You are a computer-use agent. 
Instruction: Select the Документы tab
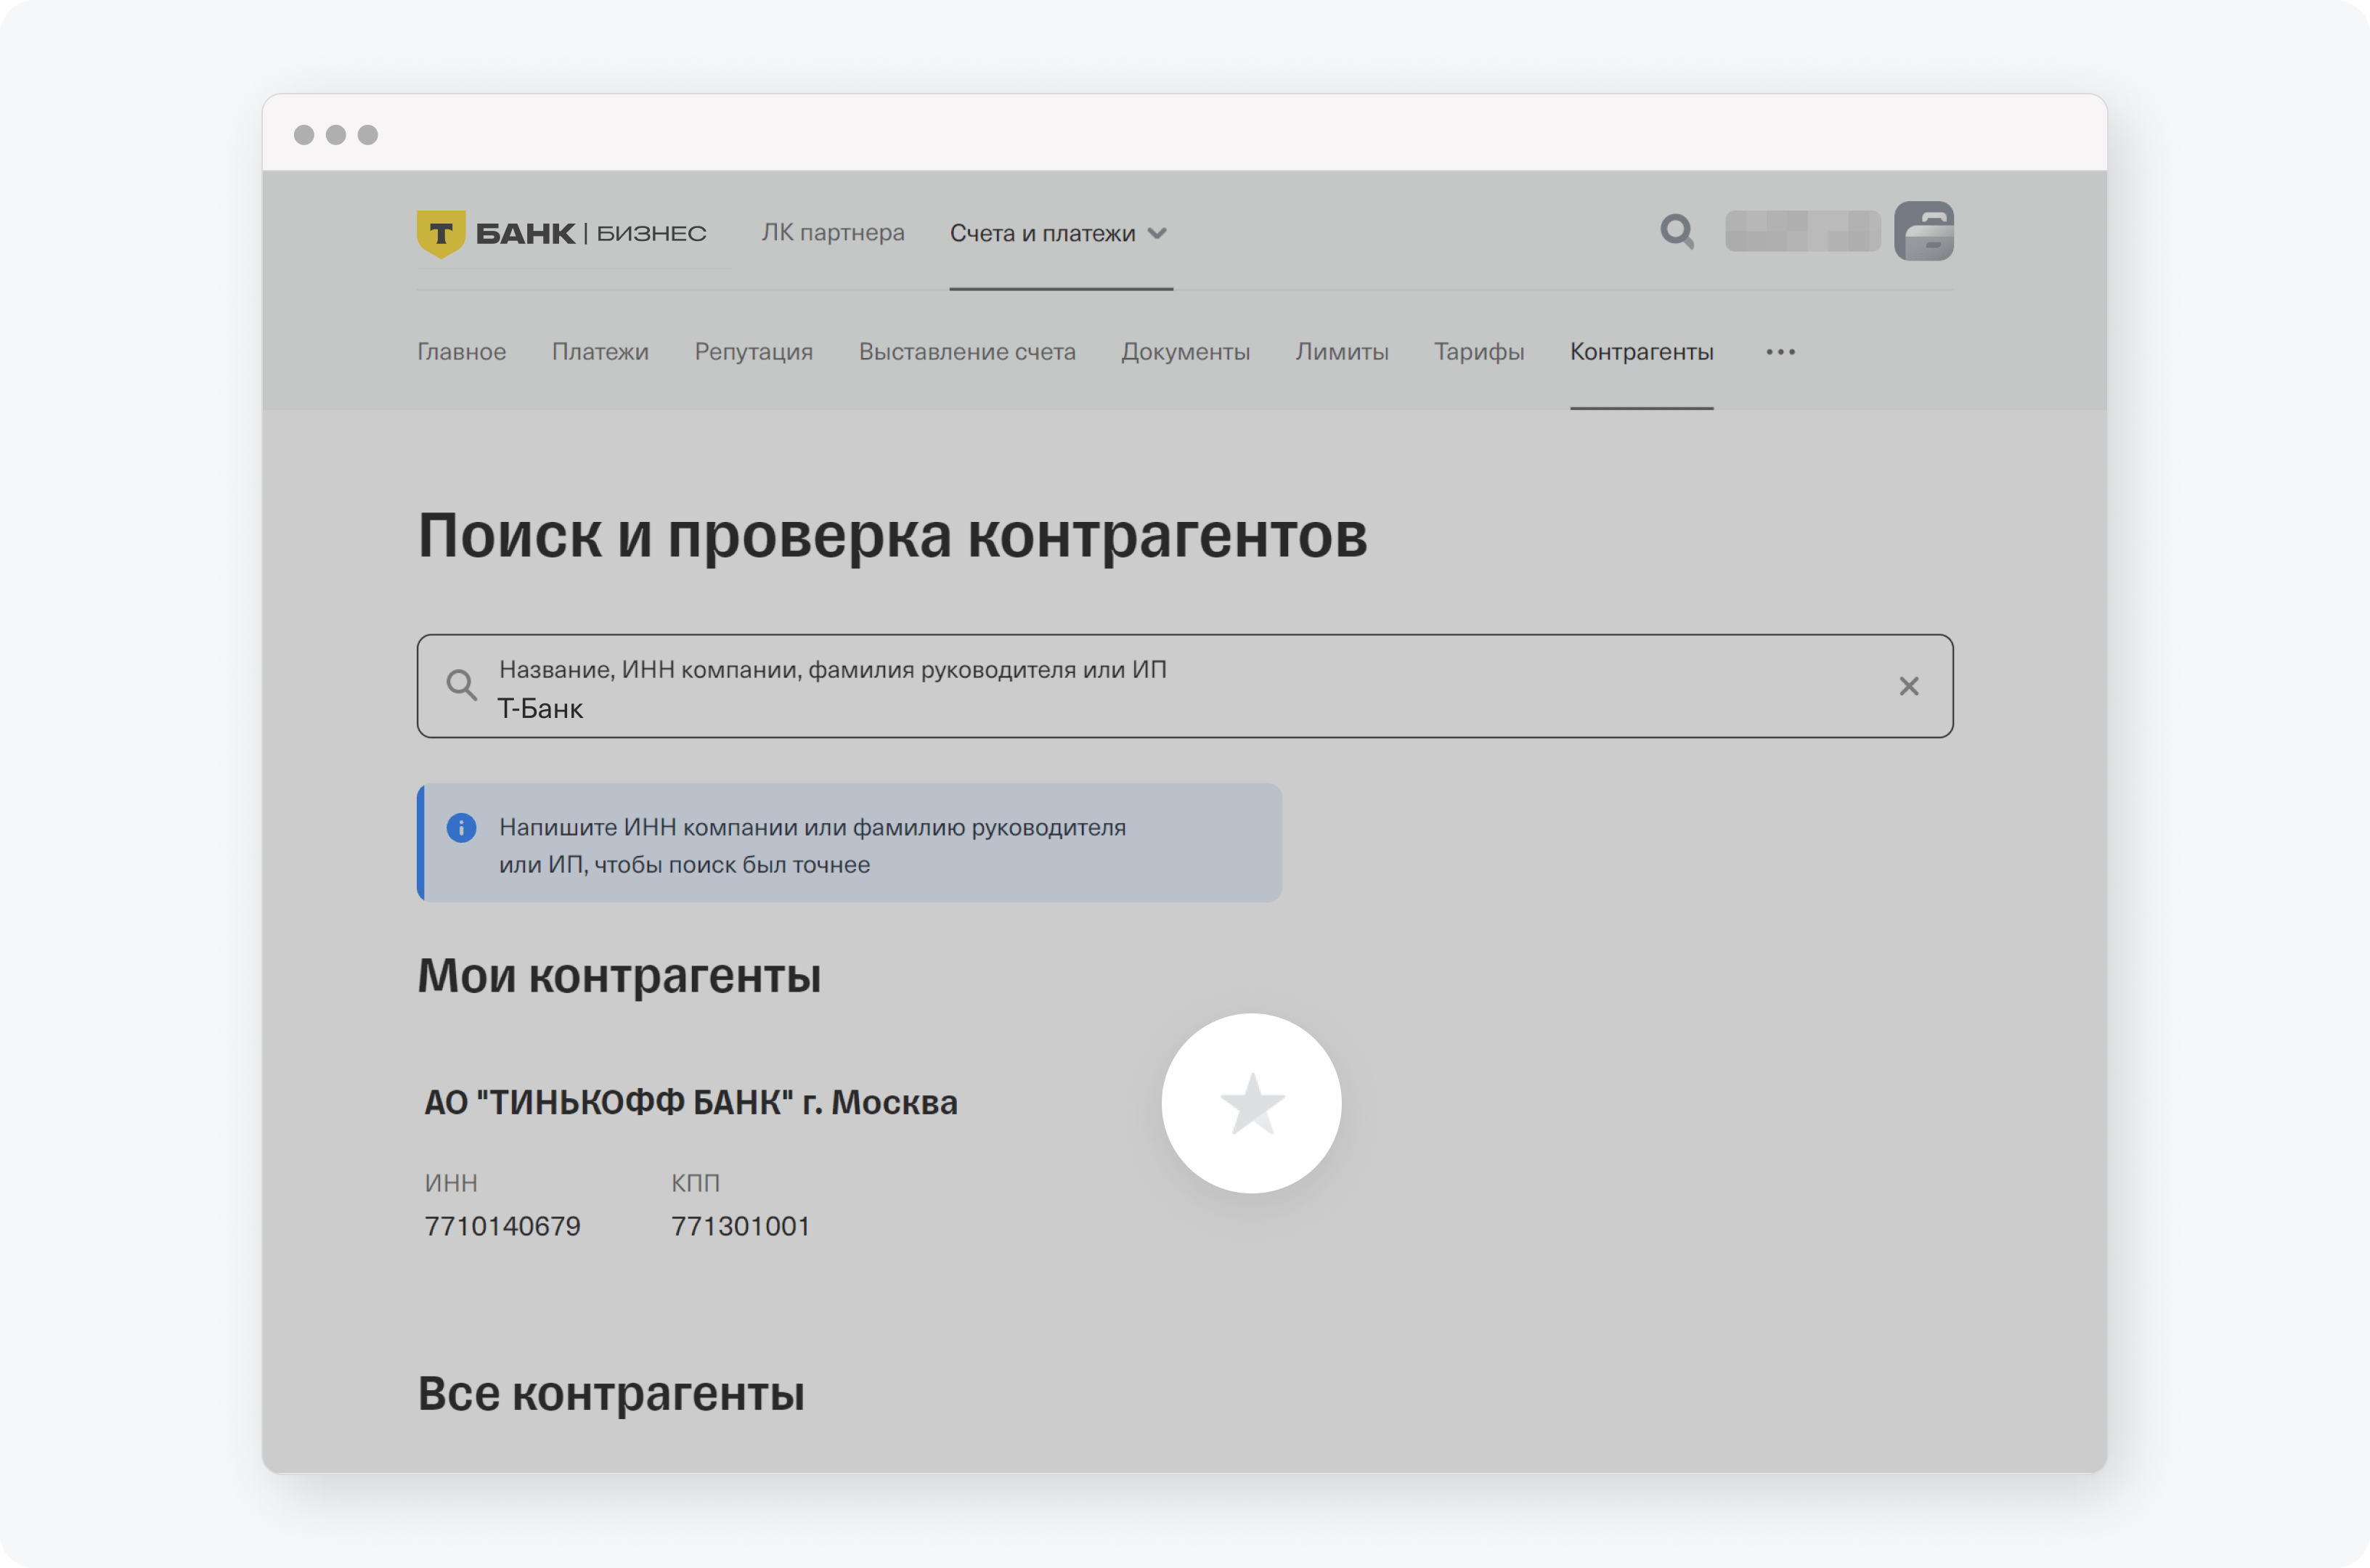(x=1186, y=352)
